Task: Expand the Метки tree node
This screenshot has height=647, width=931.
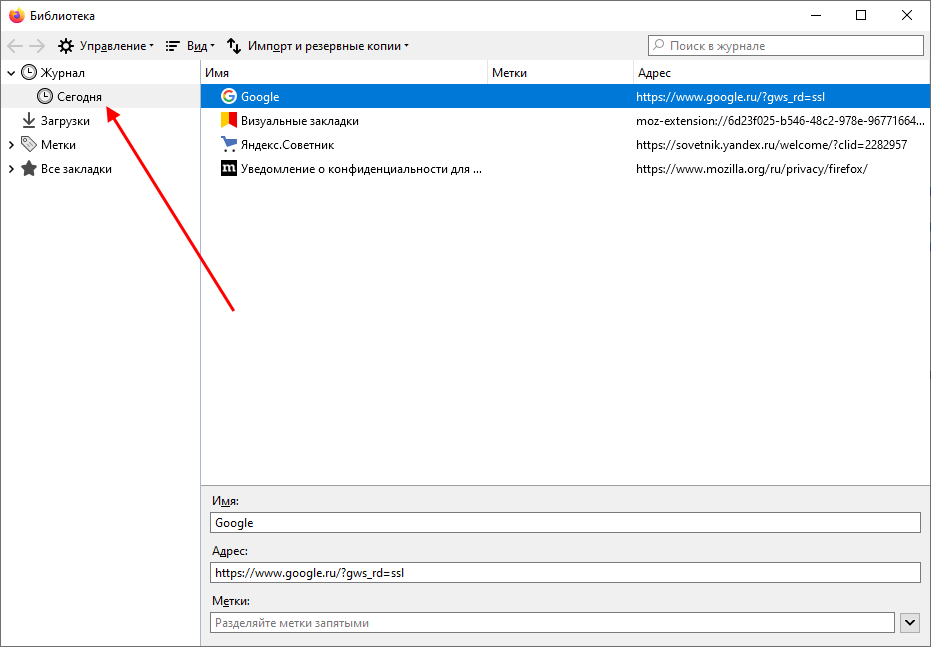Action: point(11,145)
